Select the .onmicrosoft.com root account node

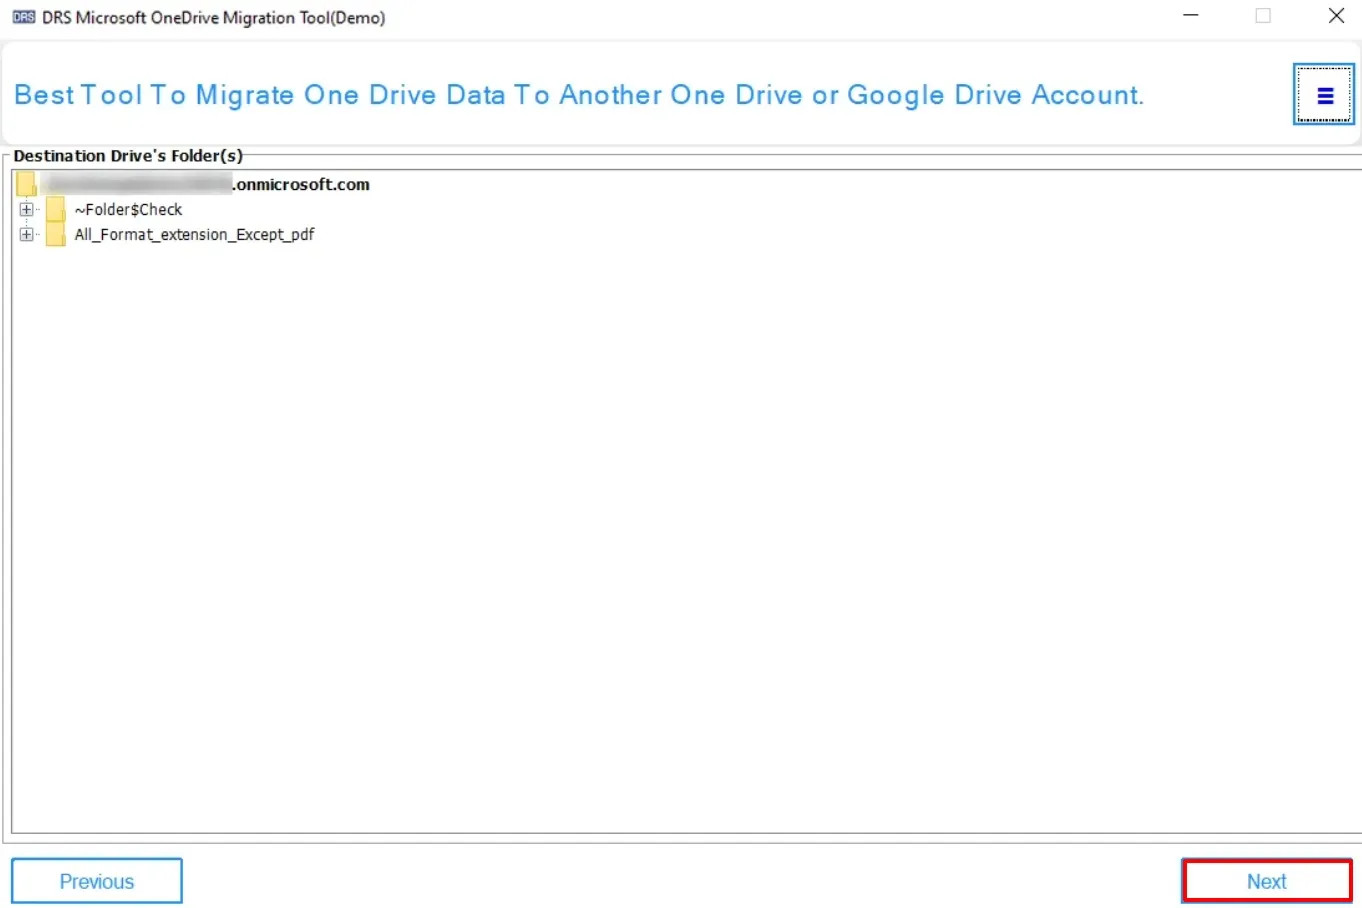[301, 185]
